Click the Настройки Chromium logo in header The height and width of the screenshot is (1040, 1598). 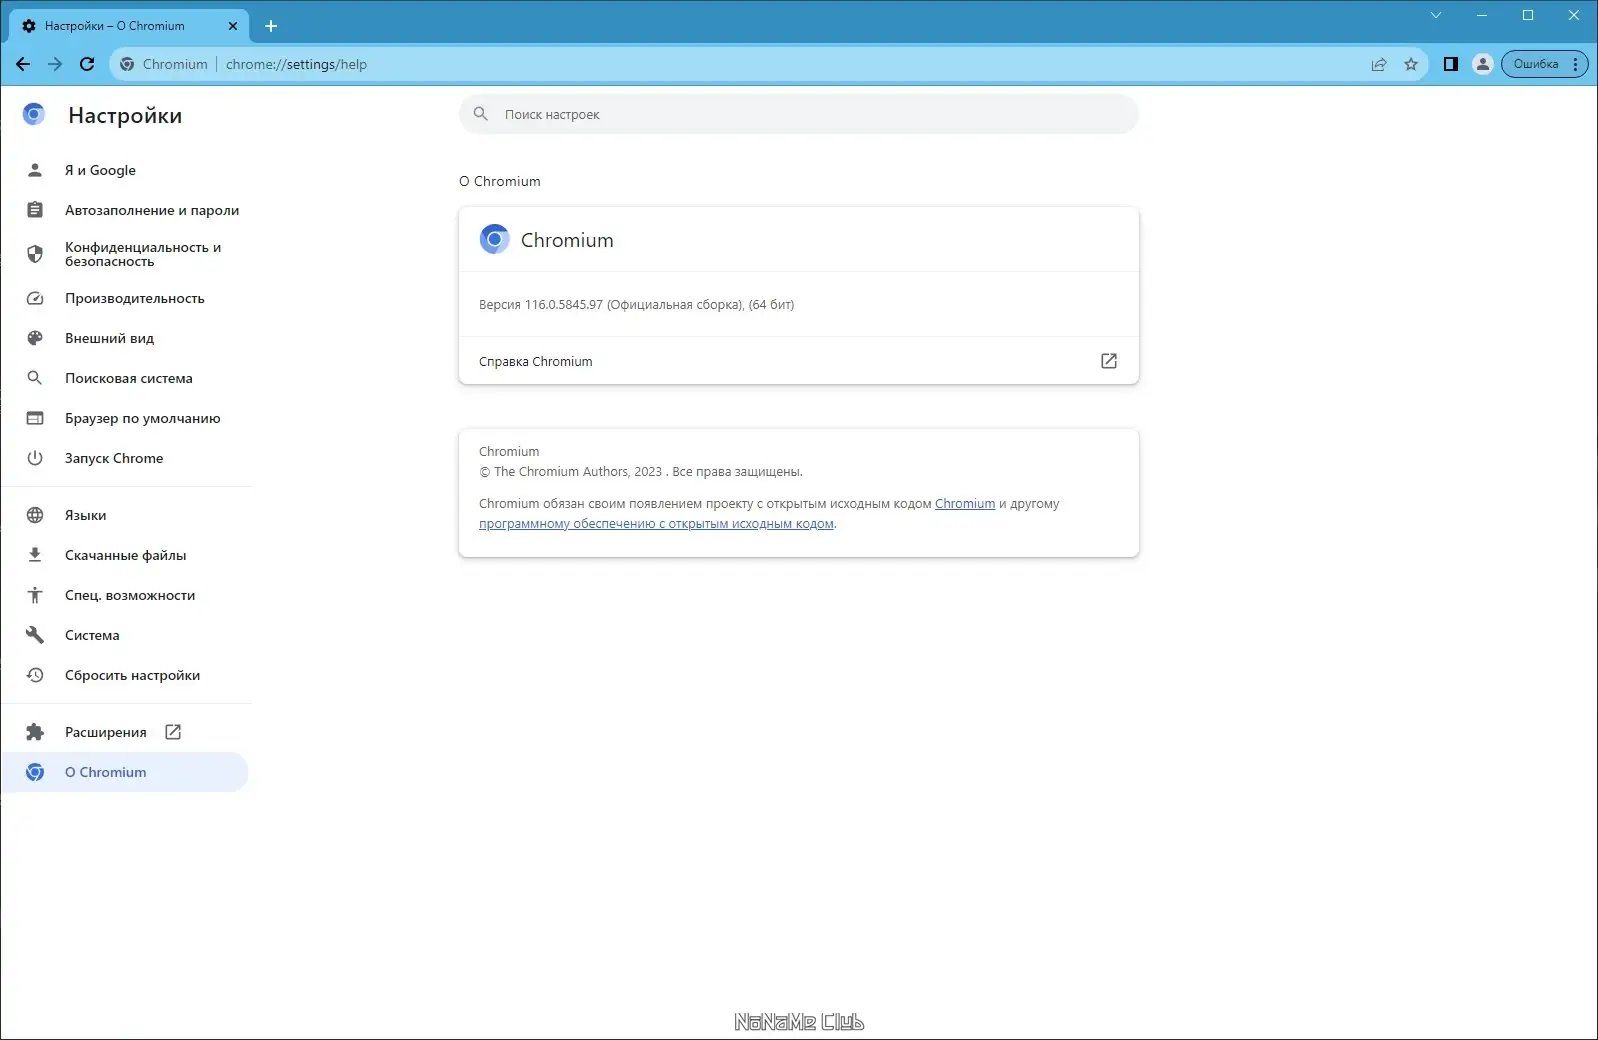click(34, 115)
